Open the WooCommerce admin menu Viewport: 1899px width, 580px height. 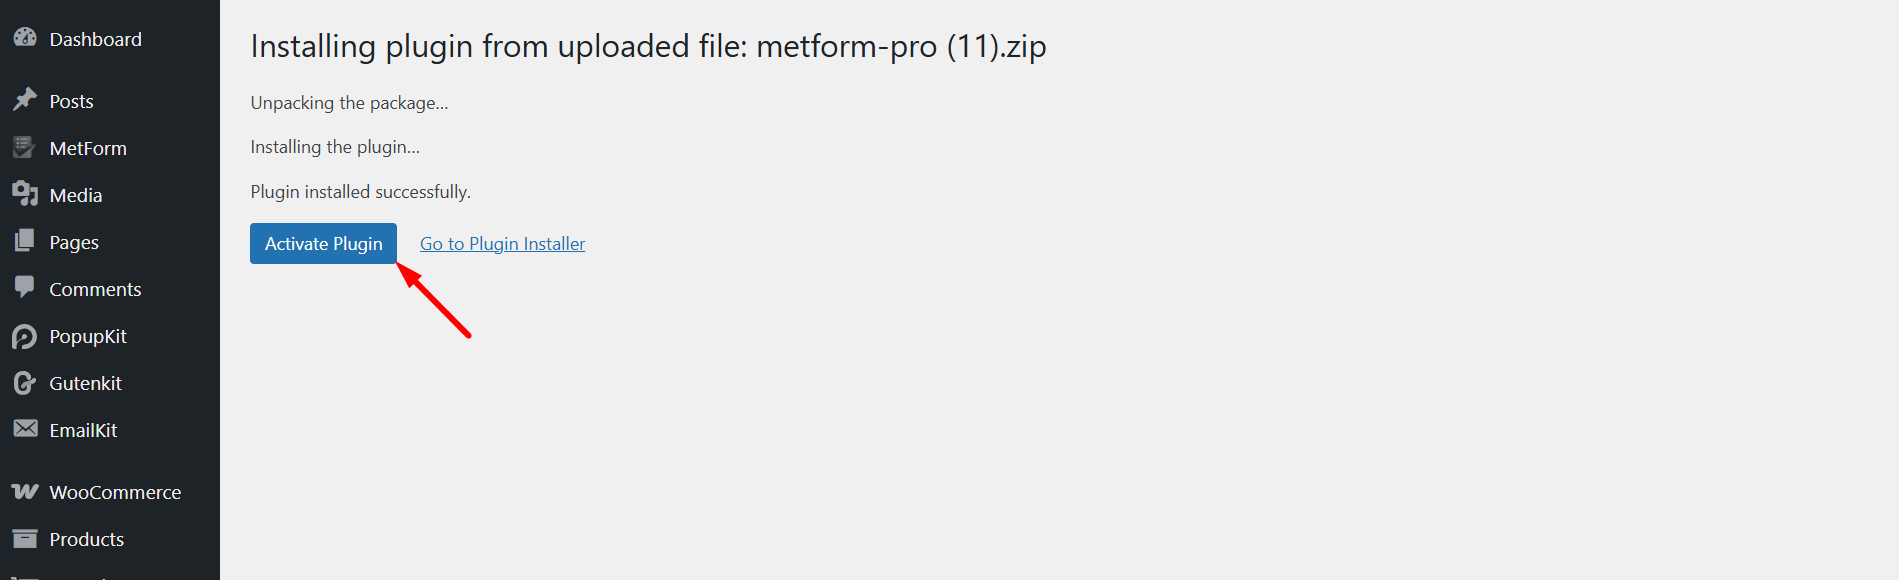click(115, 491)
